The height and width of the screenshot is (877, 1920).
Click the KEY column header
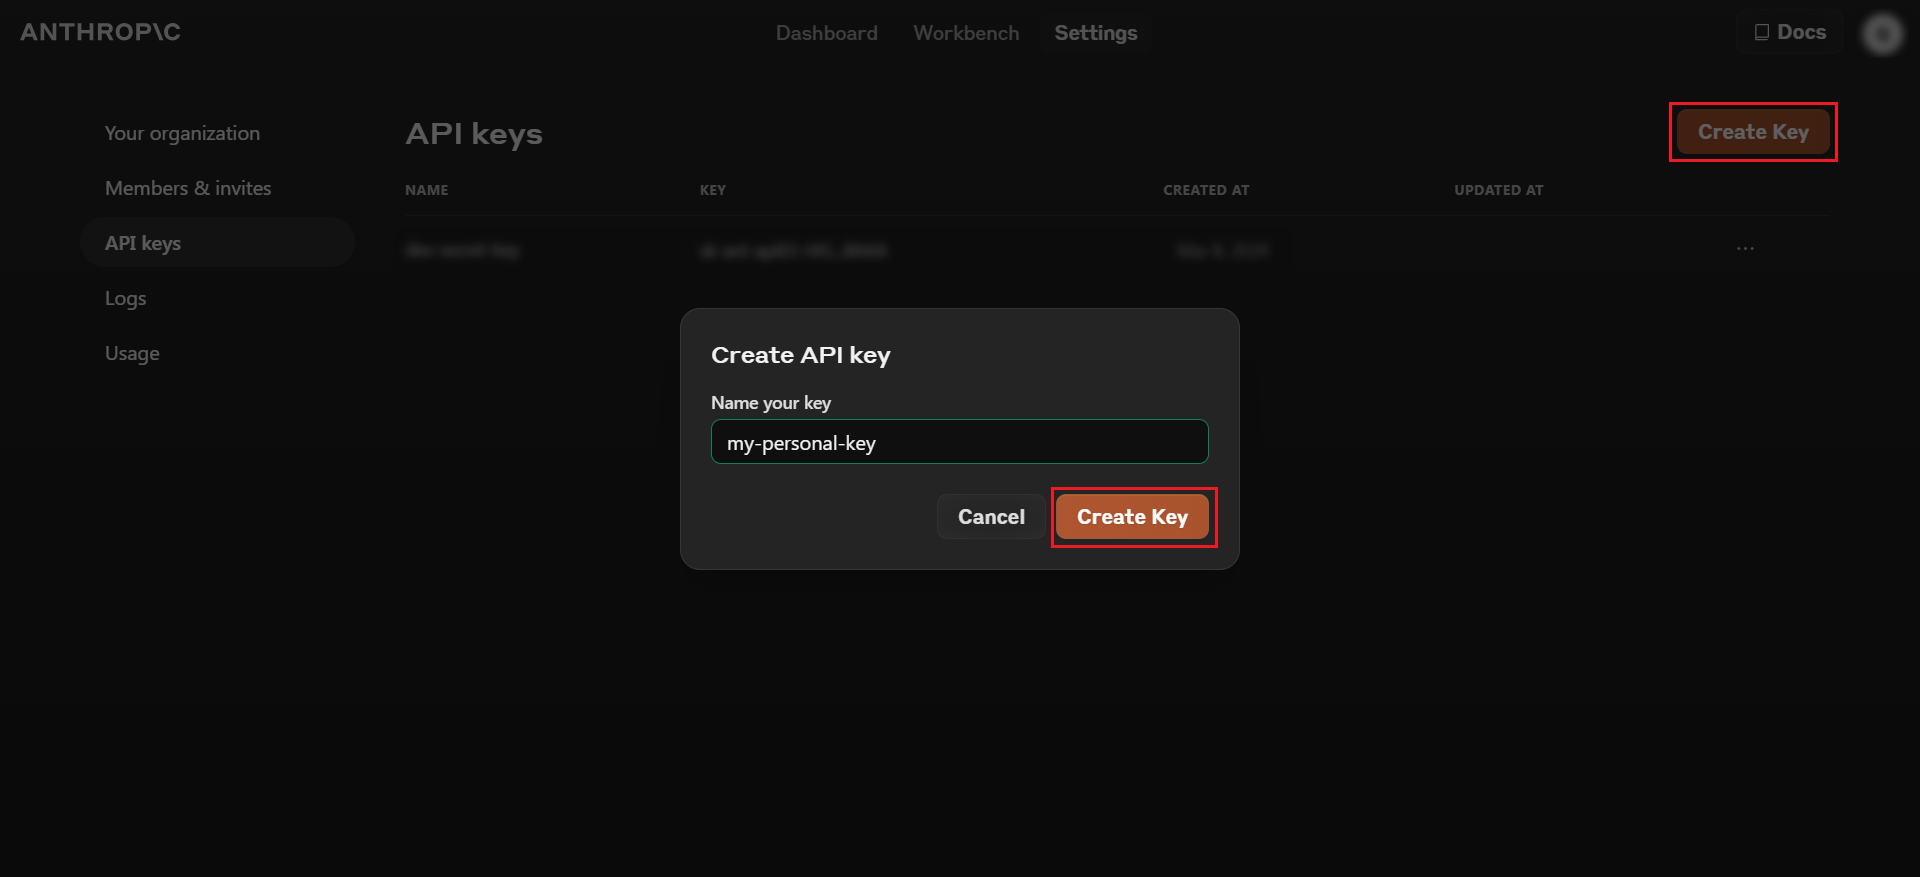[712, 190]
